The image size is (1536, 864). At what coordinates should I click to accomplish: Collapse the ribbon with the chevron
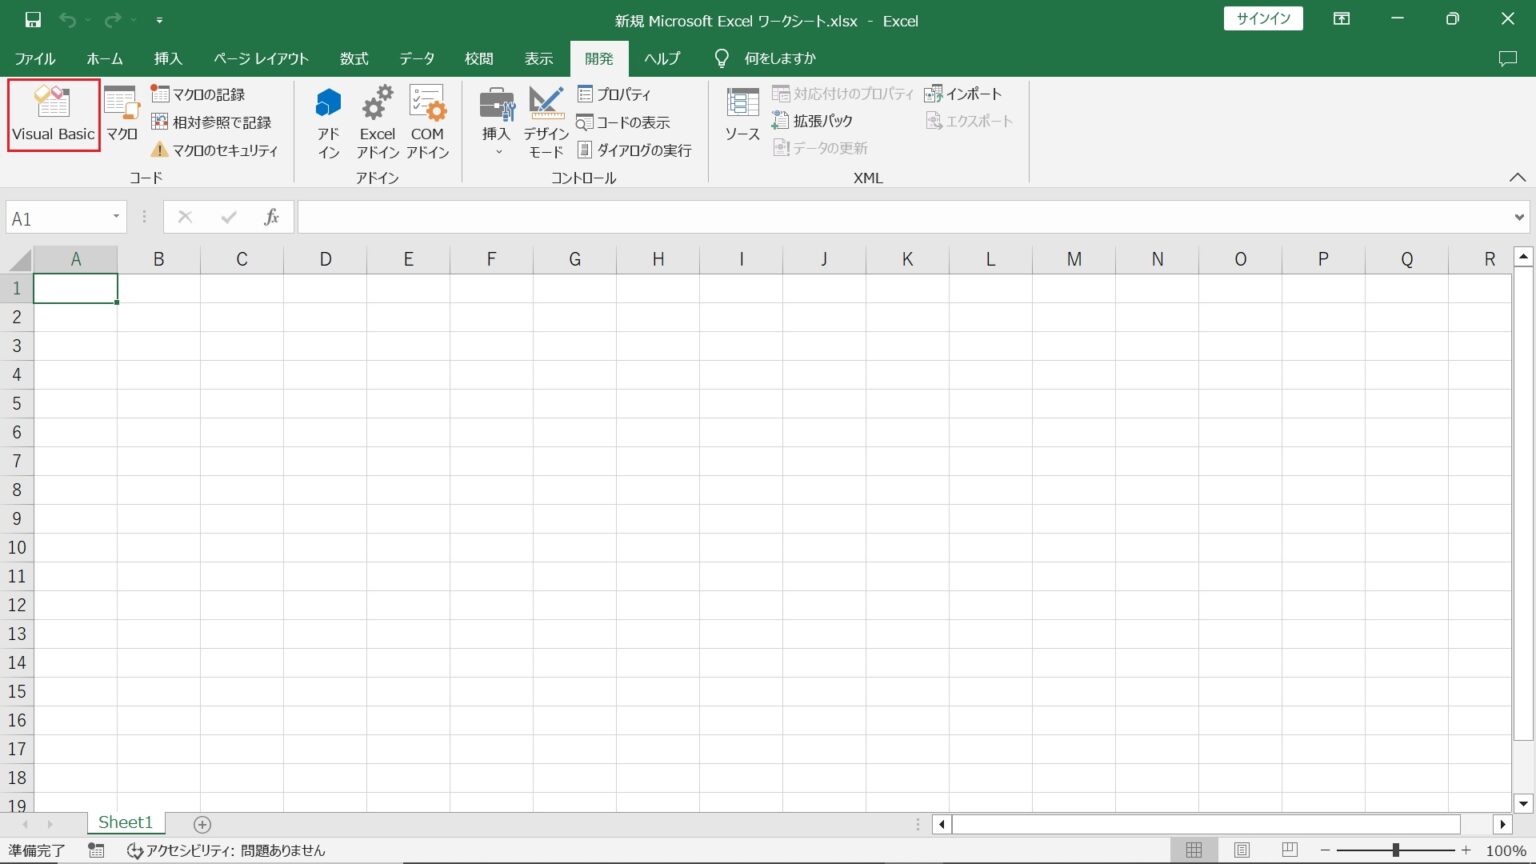[x=1517, y=177]
